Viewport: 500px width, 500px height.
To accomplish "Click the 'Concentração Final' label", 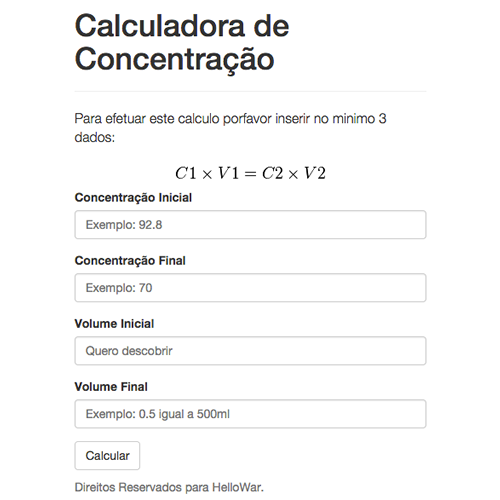I will point(130,261).
